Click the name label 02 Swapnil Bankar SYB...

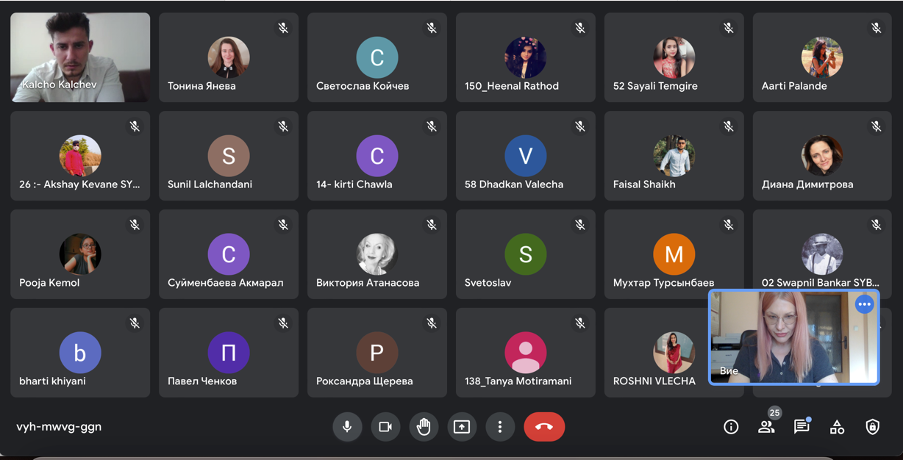[x=820, y=283]
